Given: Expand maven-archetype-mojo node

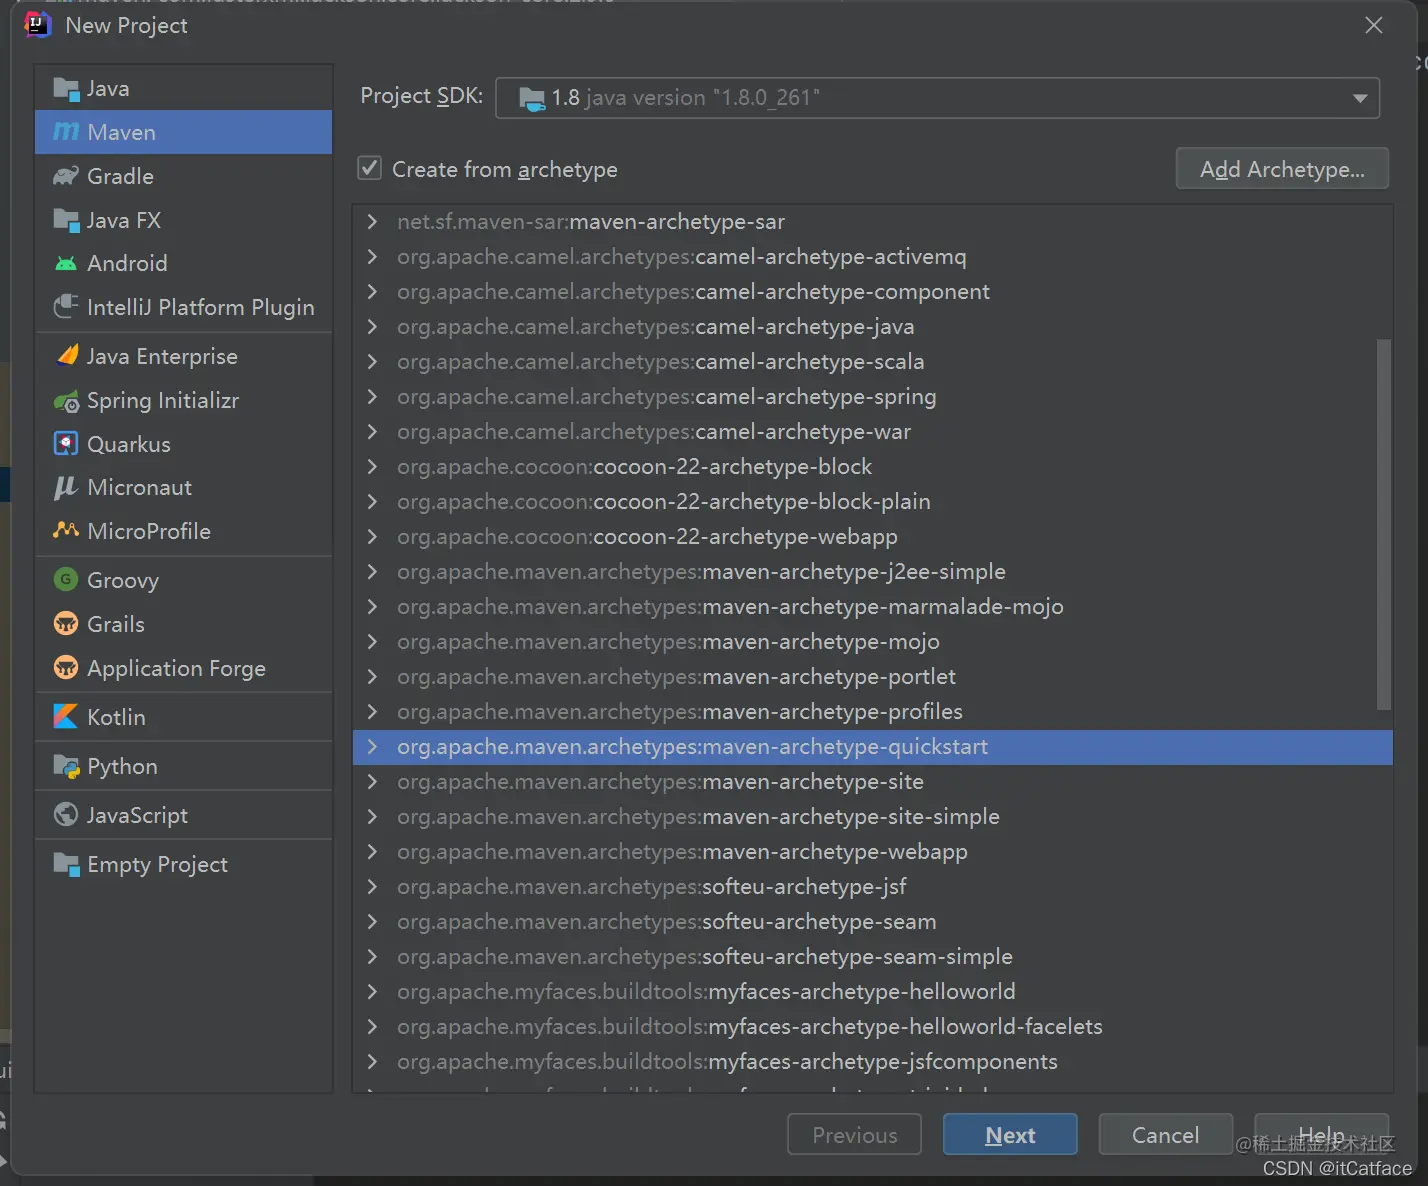Looking at the screenshot, I should [372, 641].
